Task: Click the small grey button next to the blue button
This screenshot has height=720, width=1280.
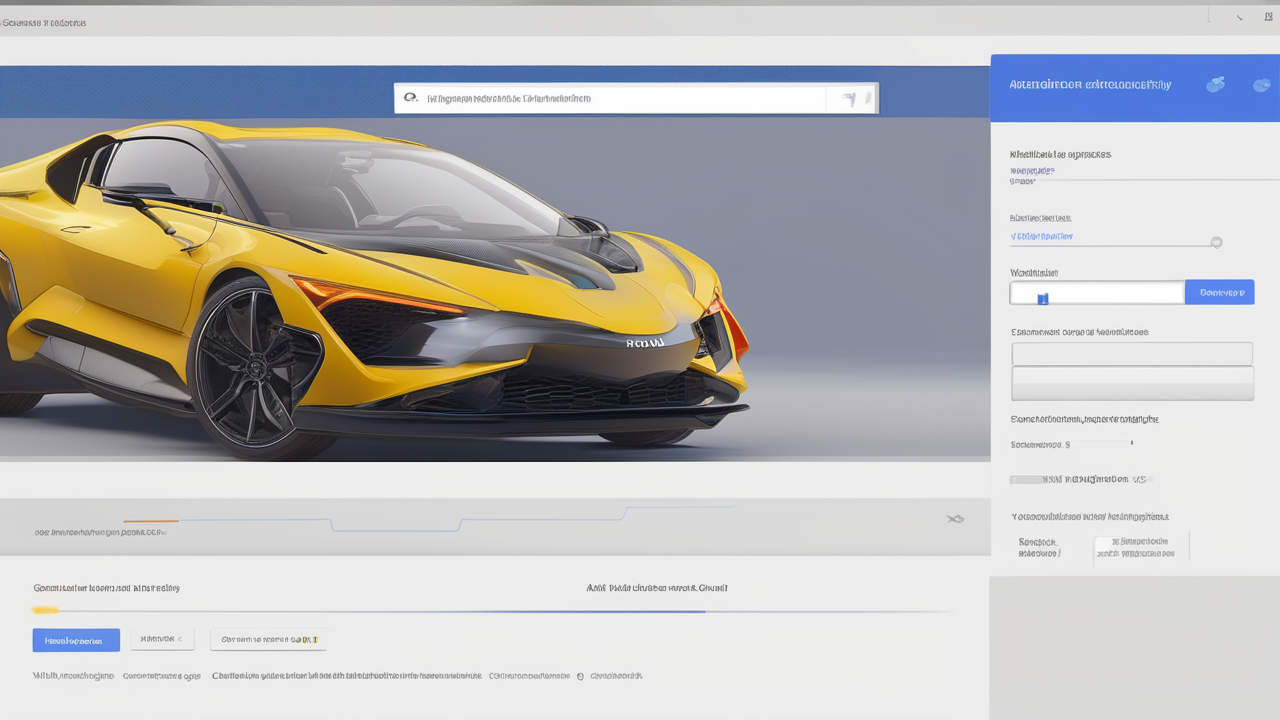Action: point(162,639)
